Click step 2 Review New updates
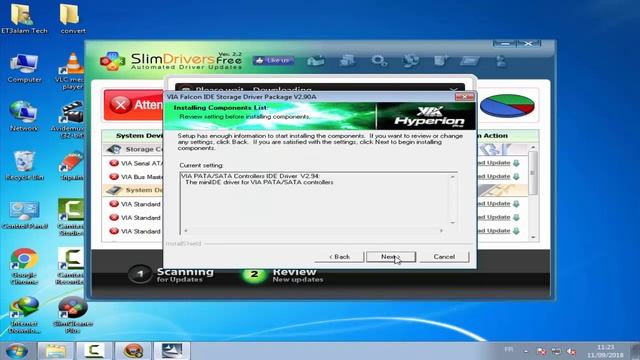Image resolution: width=640 pixels, height=360 pixels. tap(283, 275)
